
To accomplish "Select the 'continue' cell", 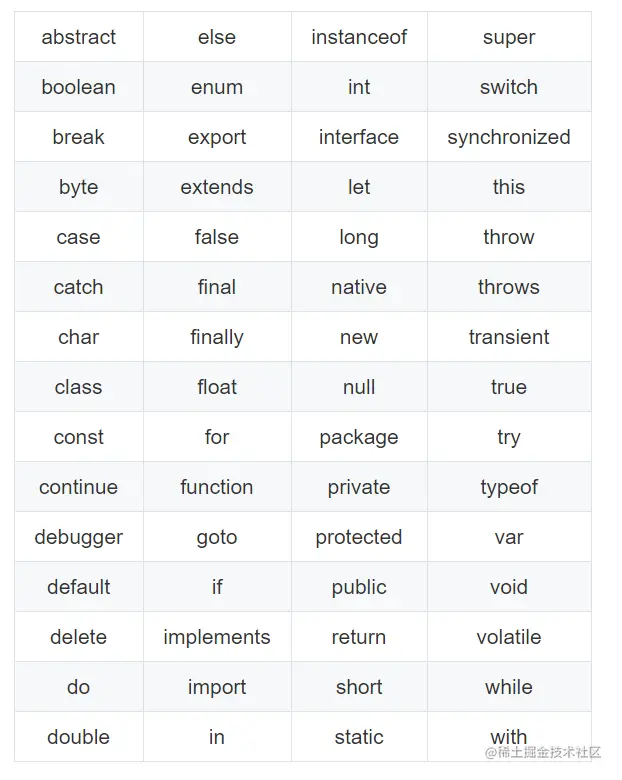I will coord(78,487).
